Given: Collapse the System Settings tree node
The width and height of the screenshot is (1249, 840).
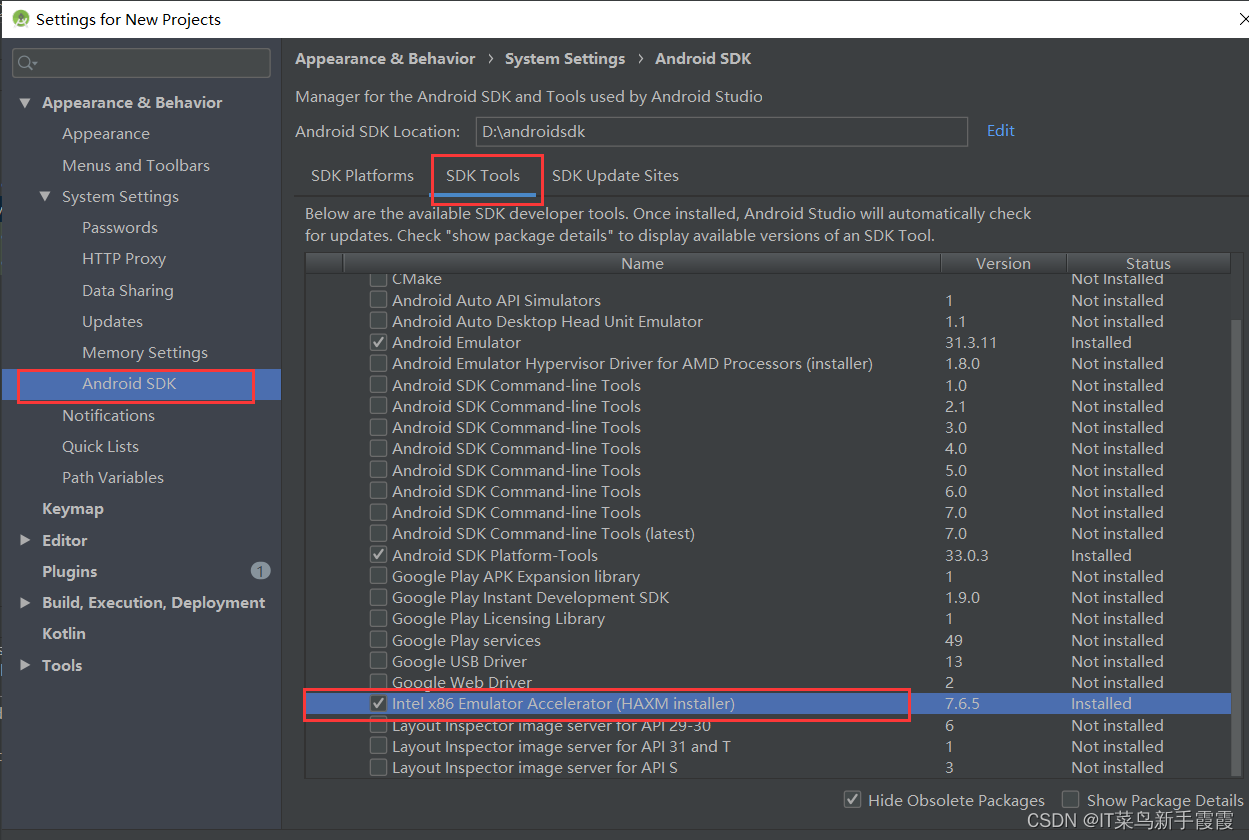Looking at the screenshot, I should click(45, 196).
